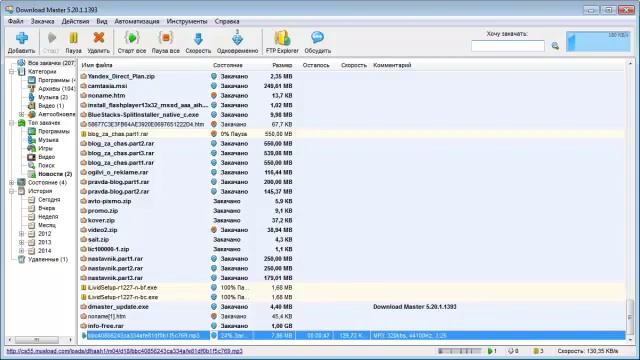Select the info-free.rar download row
640x360 pixels.
[352, 326]
